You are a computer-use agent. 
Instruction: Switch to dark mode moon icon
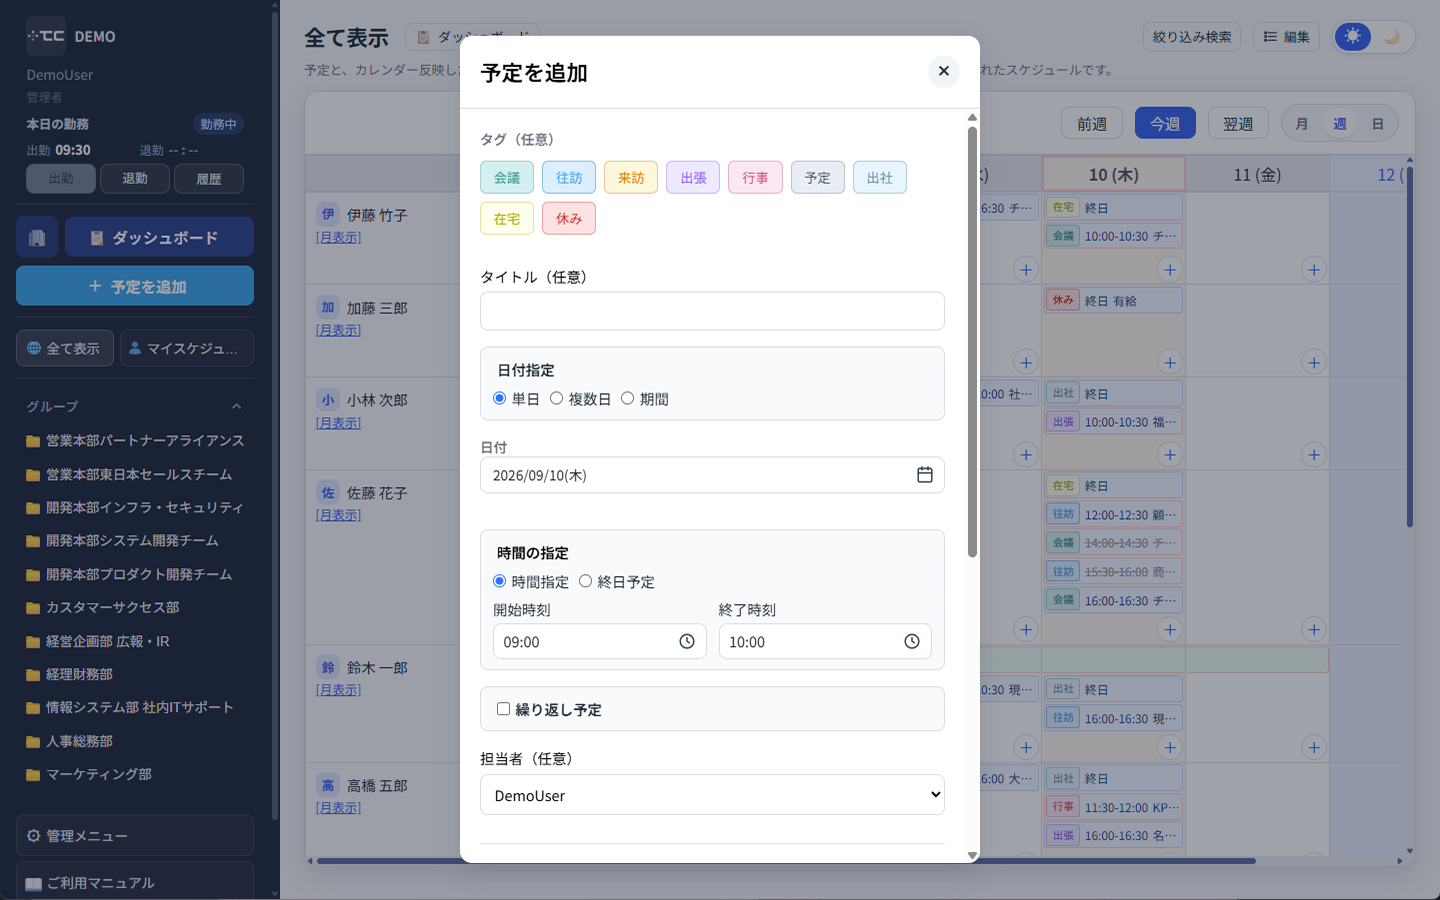1391,37
